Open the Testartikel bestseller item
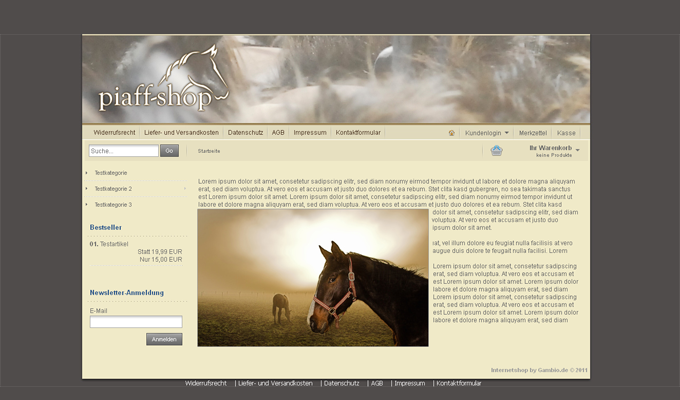680x400 pixels. tap(115, 243)
